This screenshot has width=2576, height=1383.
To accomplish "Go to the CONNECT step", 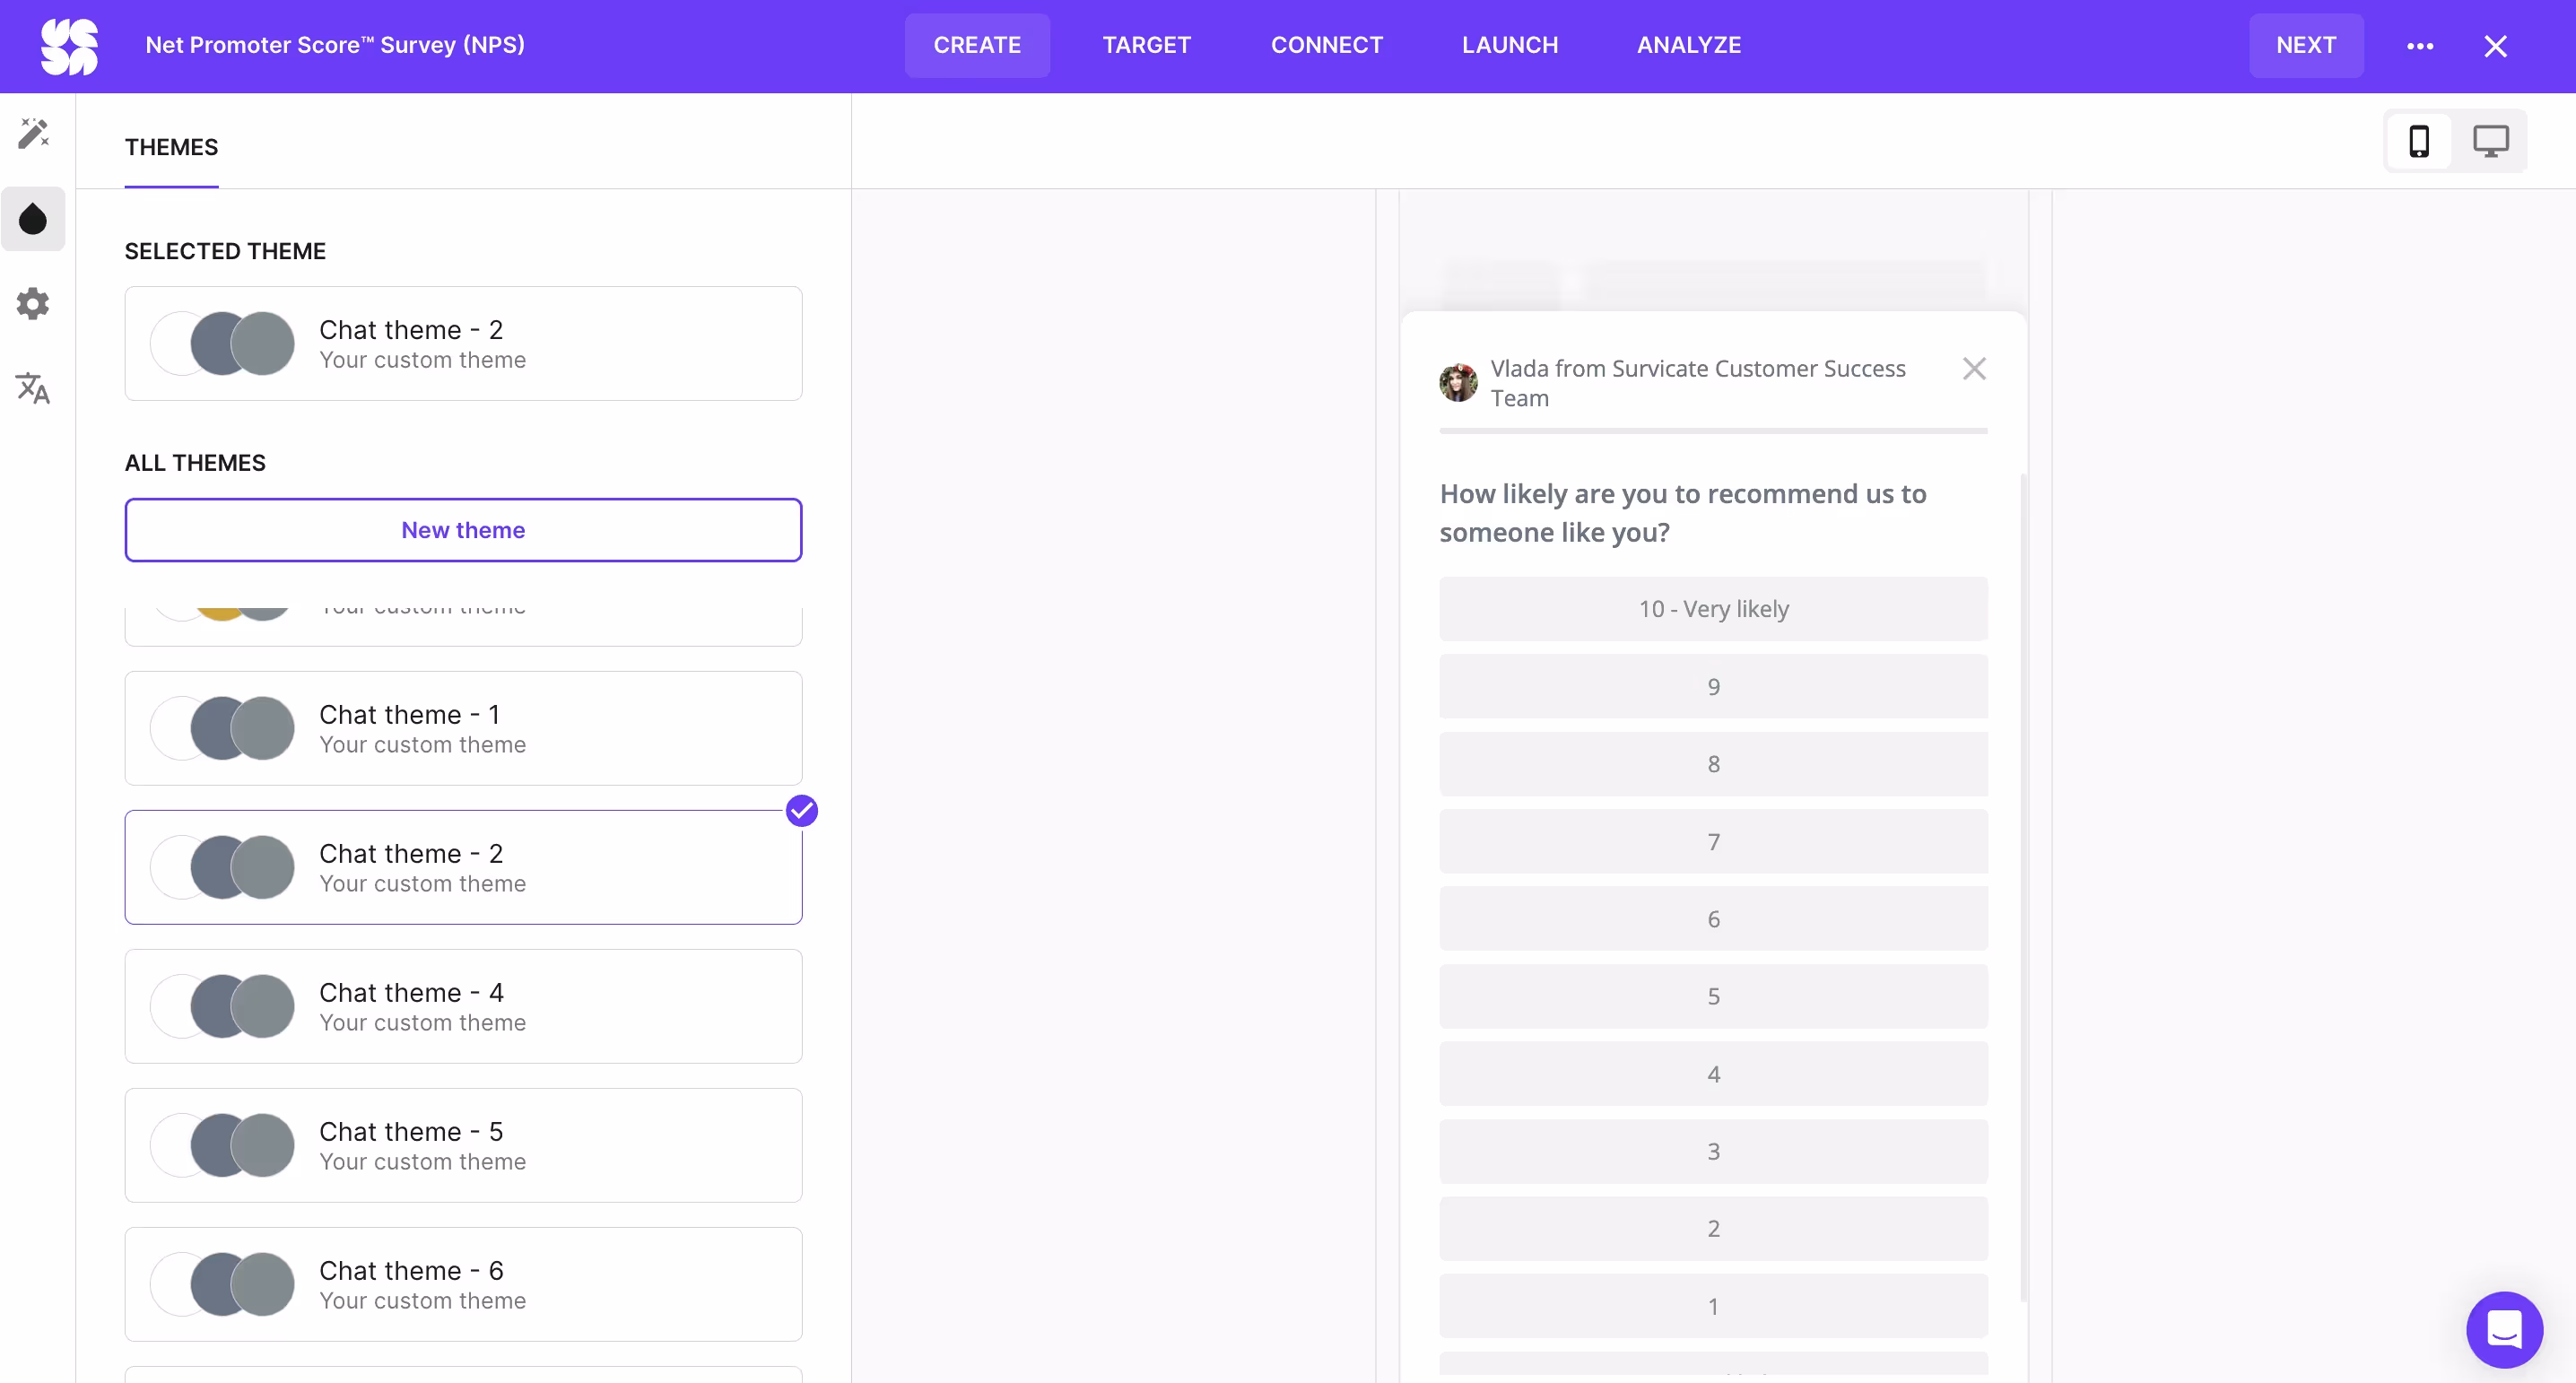I will point(1326,45).
